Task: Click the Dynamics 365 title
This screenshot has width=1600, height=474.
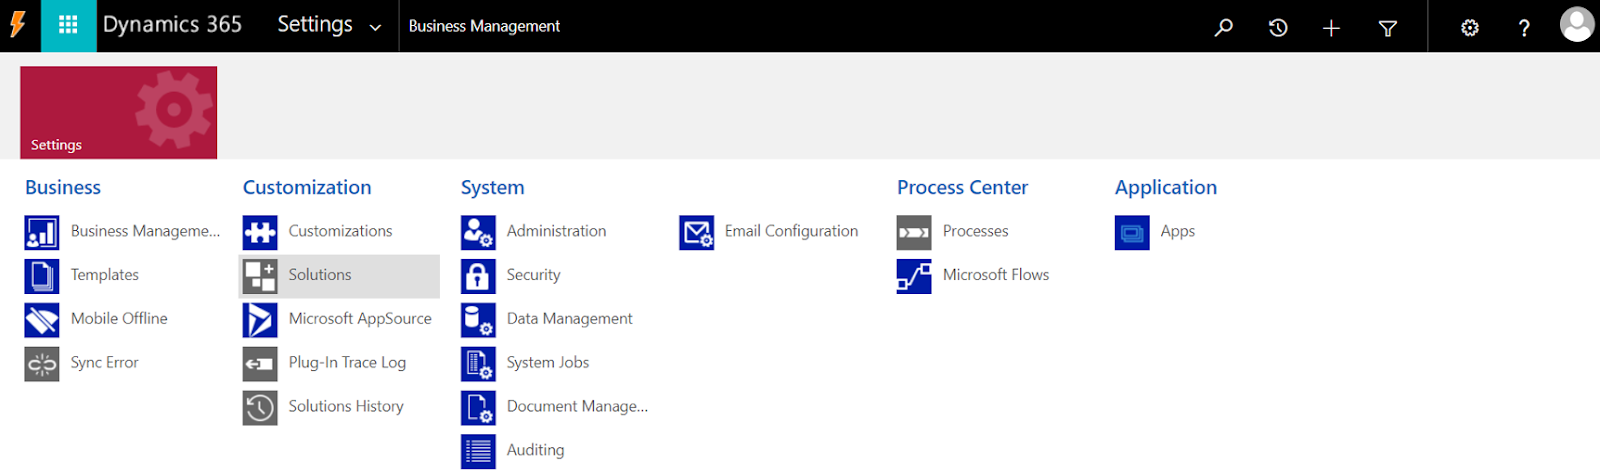Action: click(x=172, y=24)
